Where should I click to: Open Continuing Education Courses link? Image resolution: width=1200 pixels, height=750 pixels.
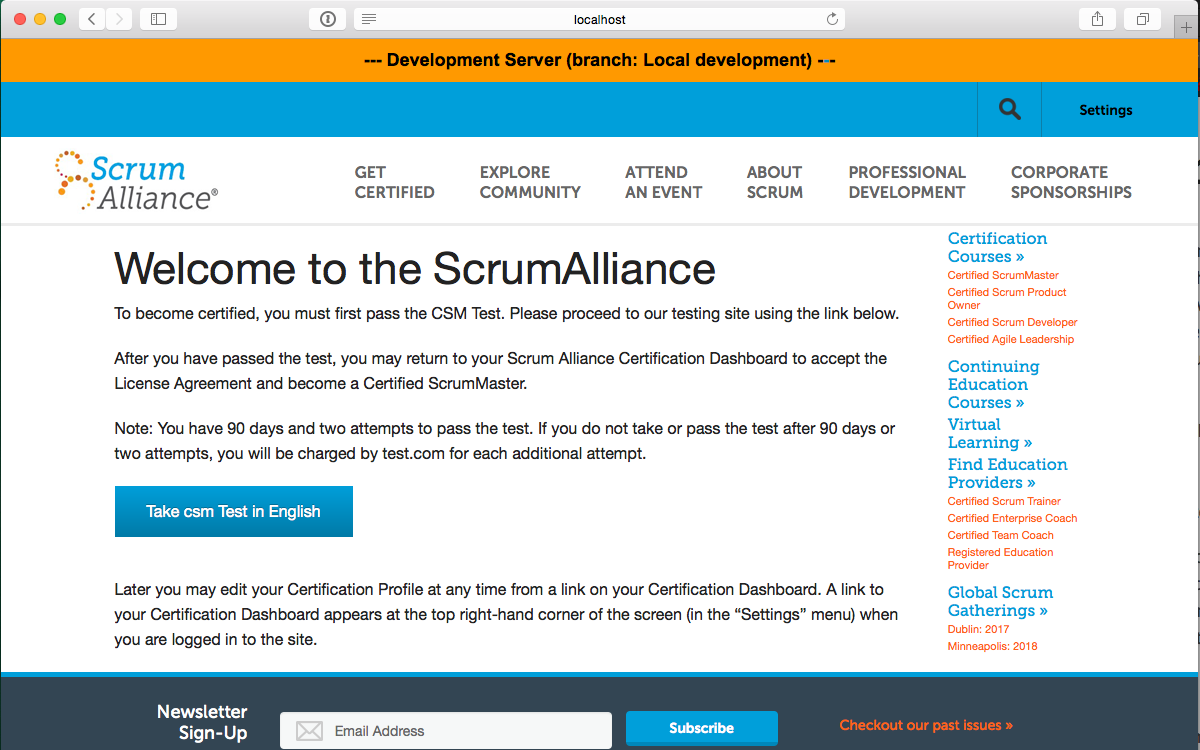tap(993, 384)
